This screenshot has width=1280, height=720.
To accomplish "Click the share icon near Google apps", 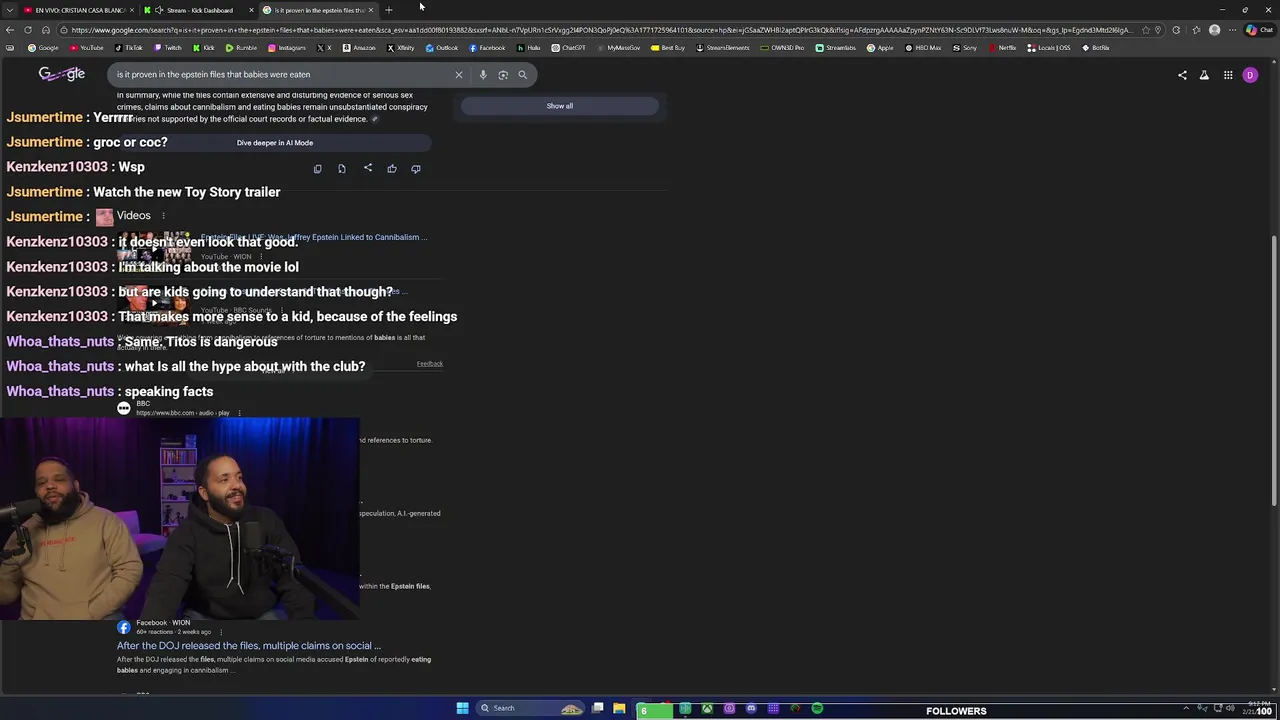I will click(x=1182, y=75).
